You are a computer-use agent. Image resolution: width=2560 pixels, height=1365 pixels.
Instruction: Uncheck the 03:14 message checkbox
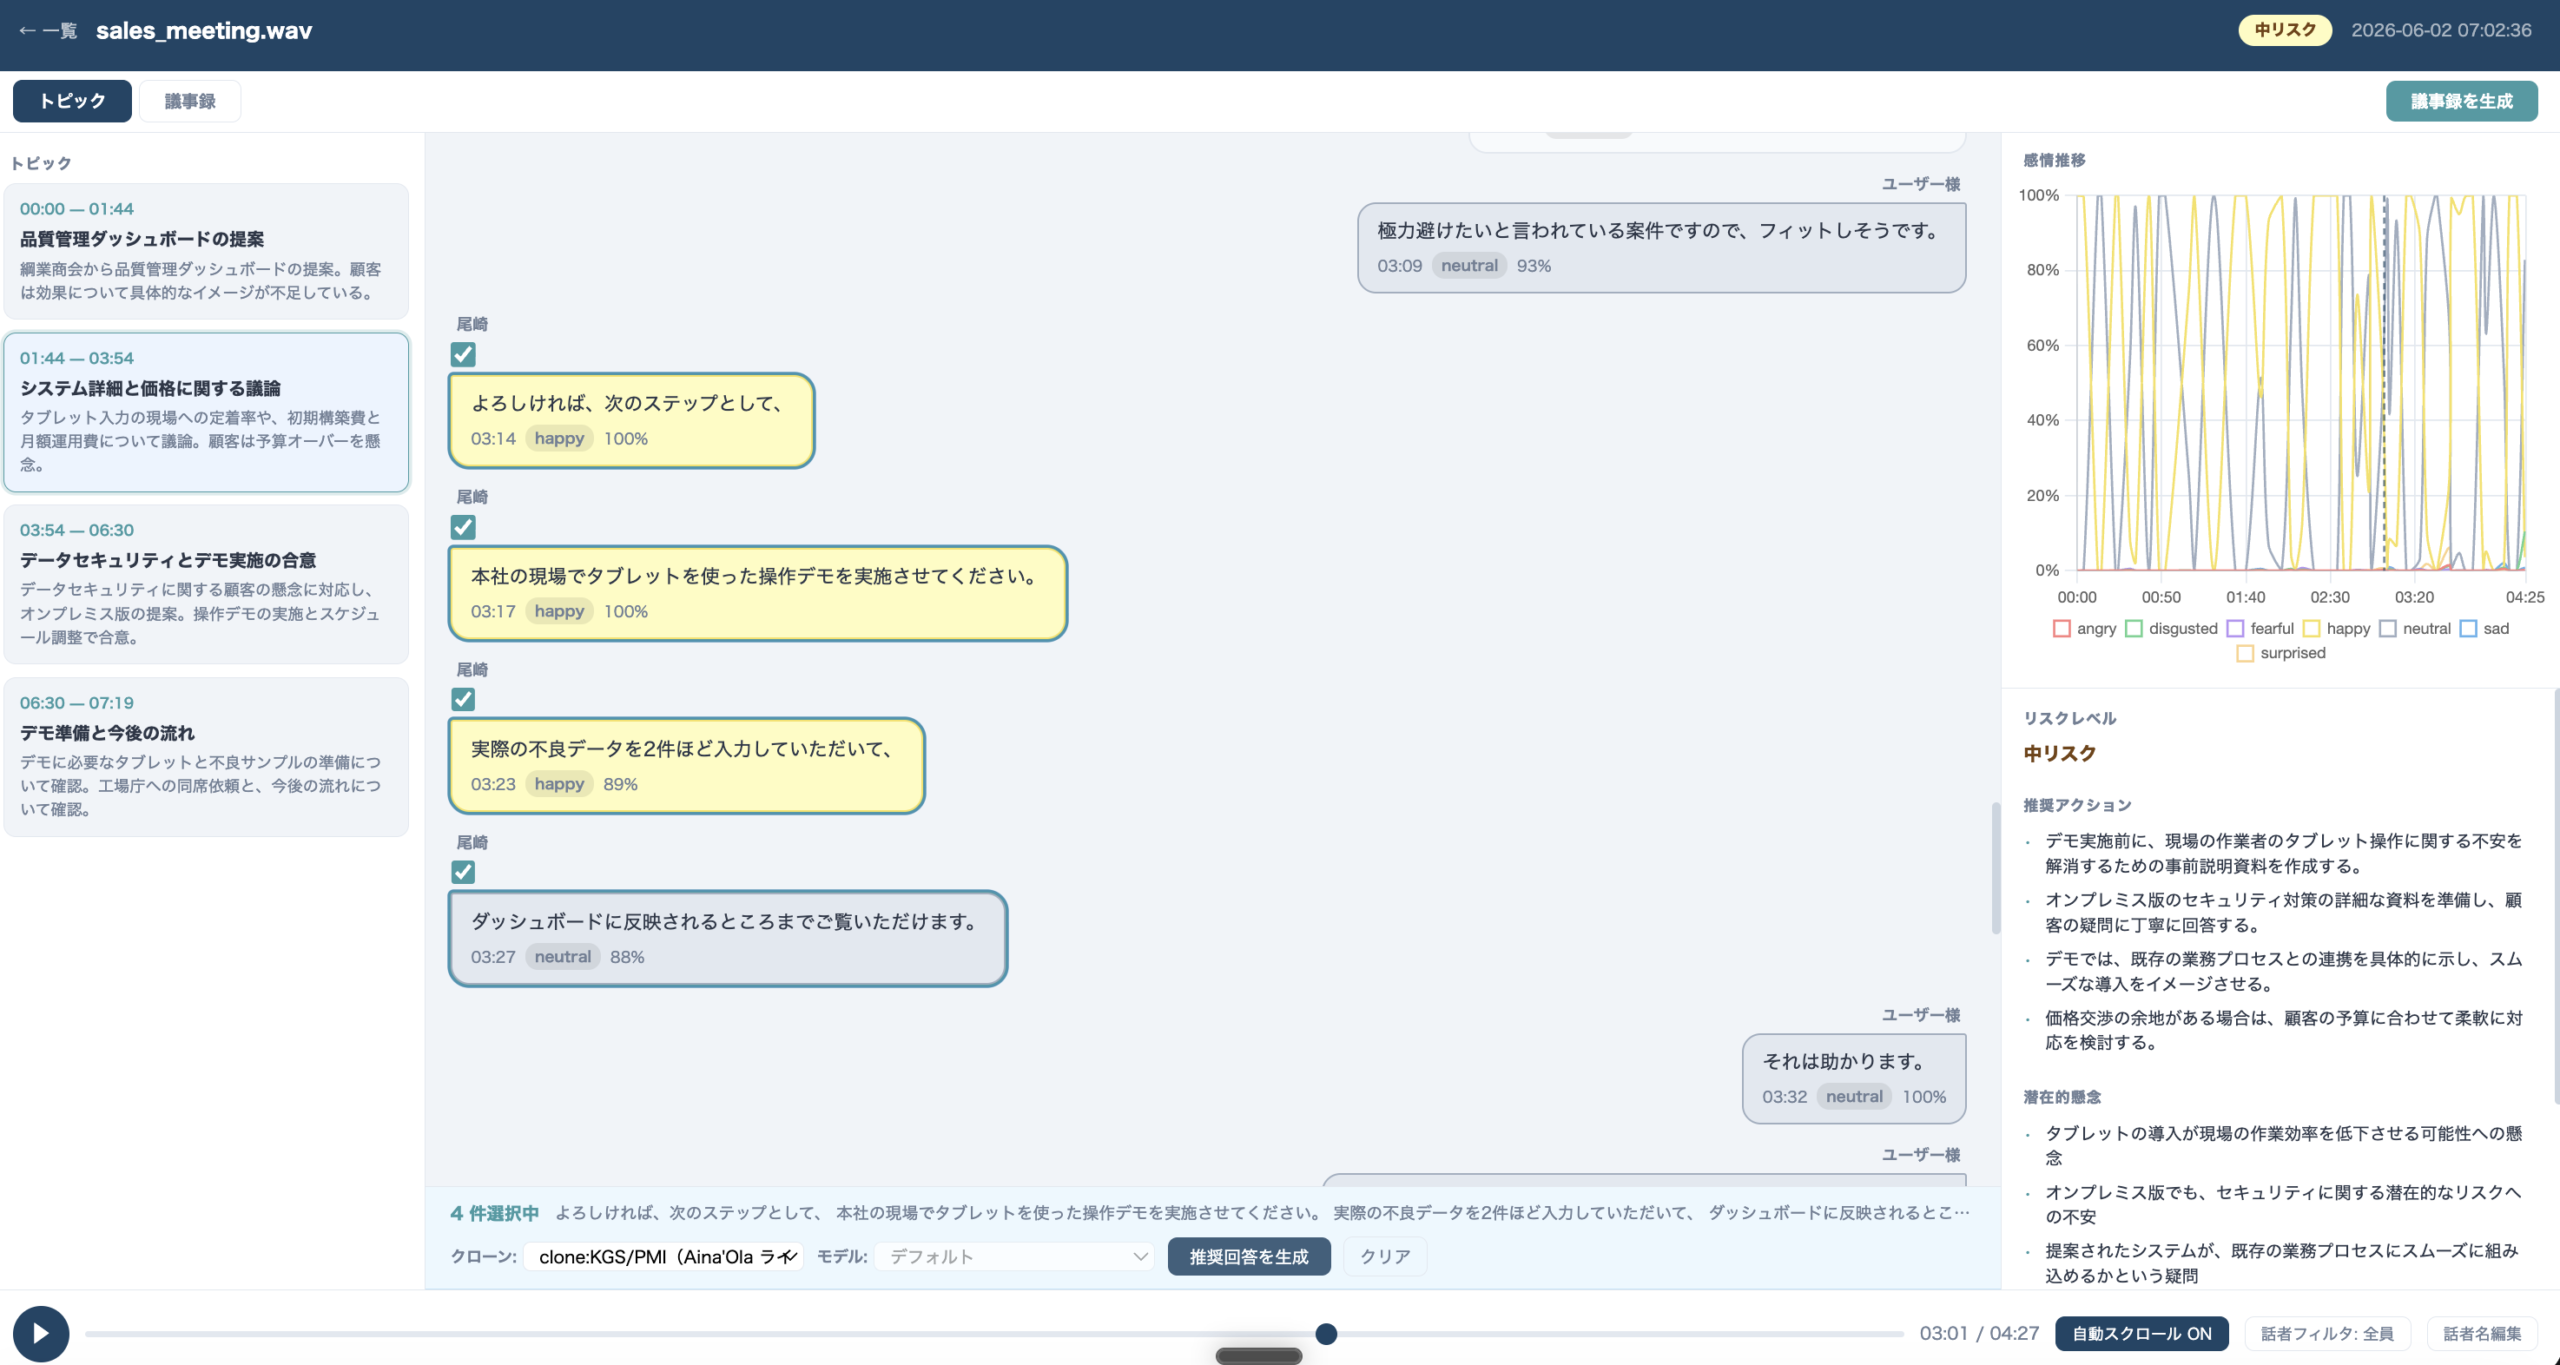pos(463,354)
